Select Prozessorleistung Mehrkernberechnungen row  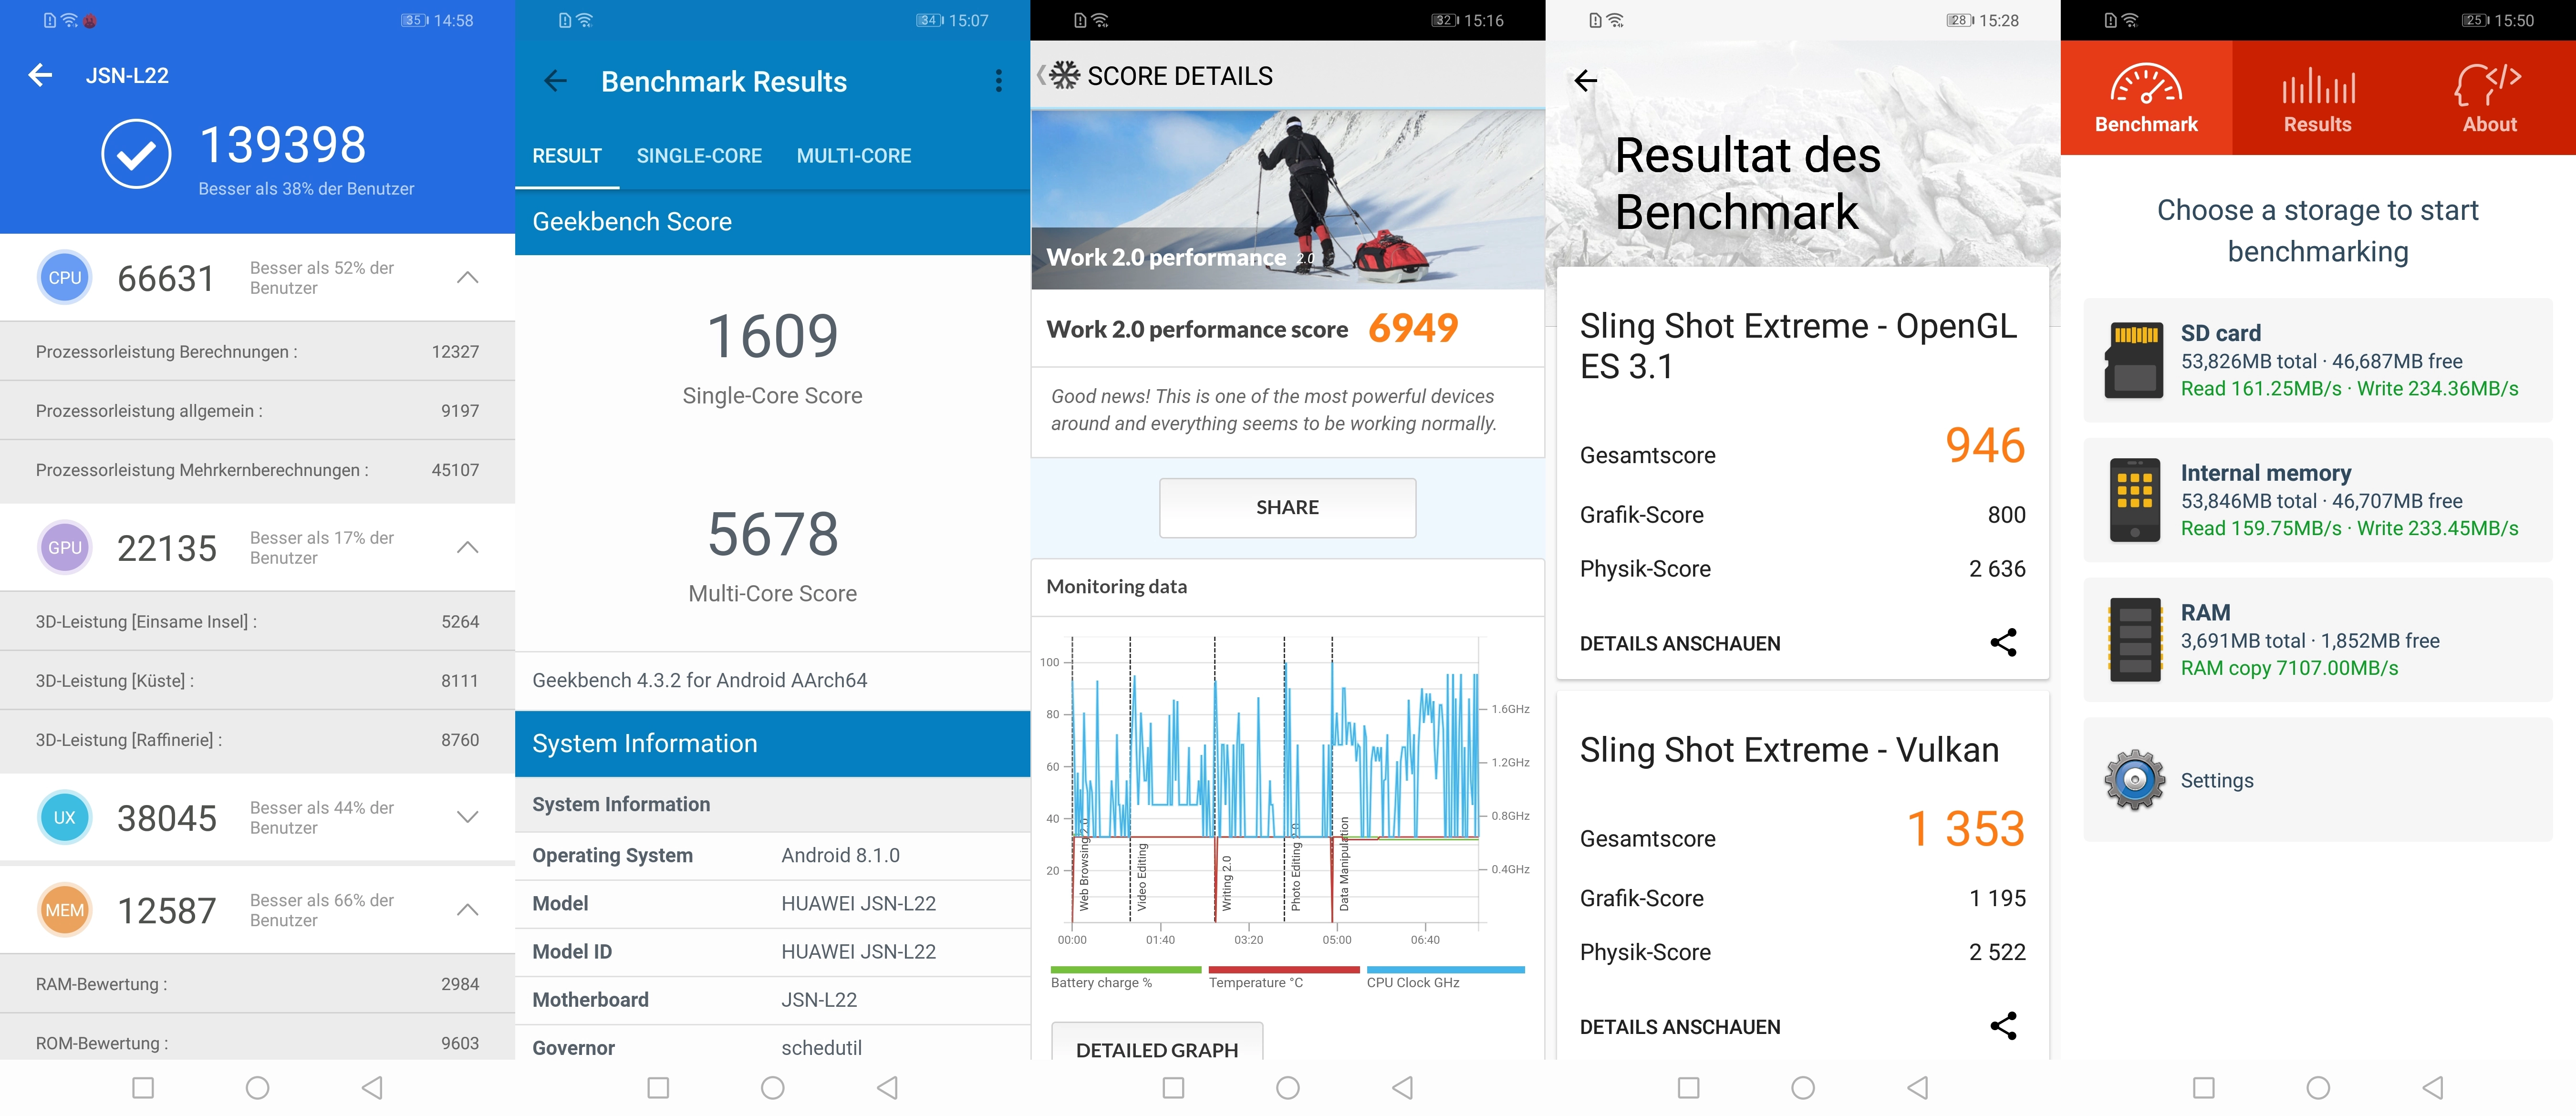pyautogui.click(x=257, y=470)
